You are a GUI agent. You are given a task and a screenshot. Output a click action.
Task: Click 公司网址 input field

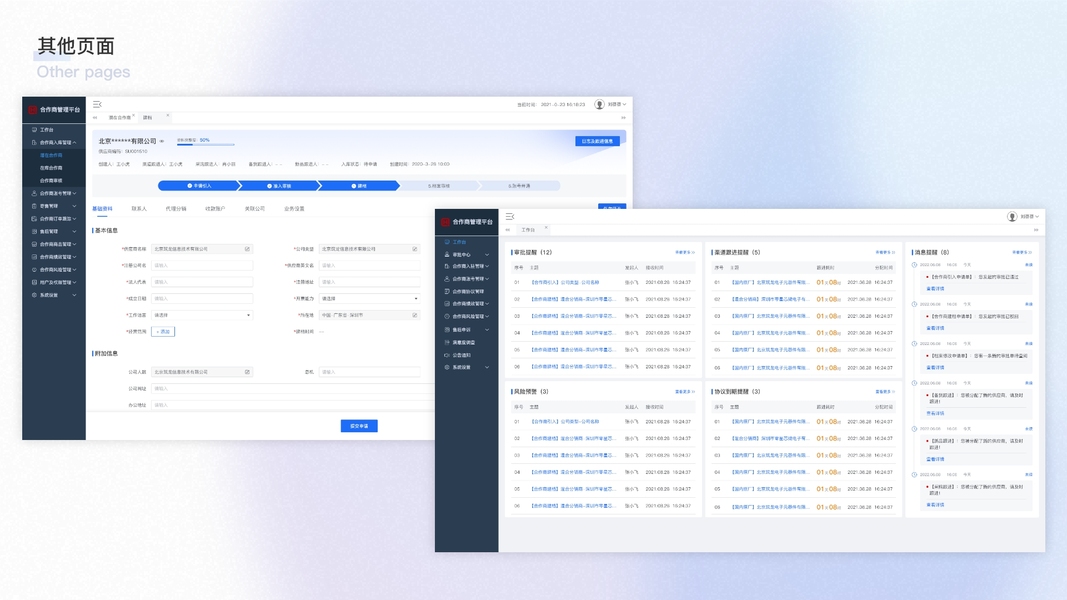point(293,388)
